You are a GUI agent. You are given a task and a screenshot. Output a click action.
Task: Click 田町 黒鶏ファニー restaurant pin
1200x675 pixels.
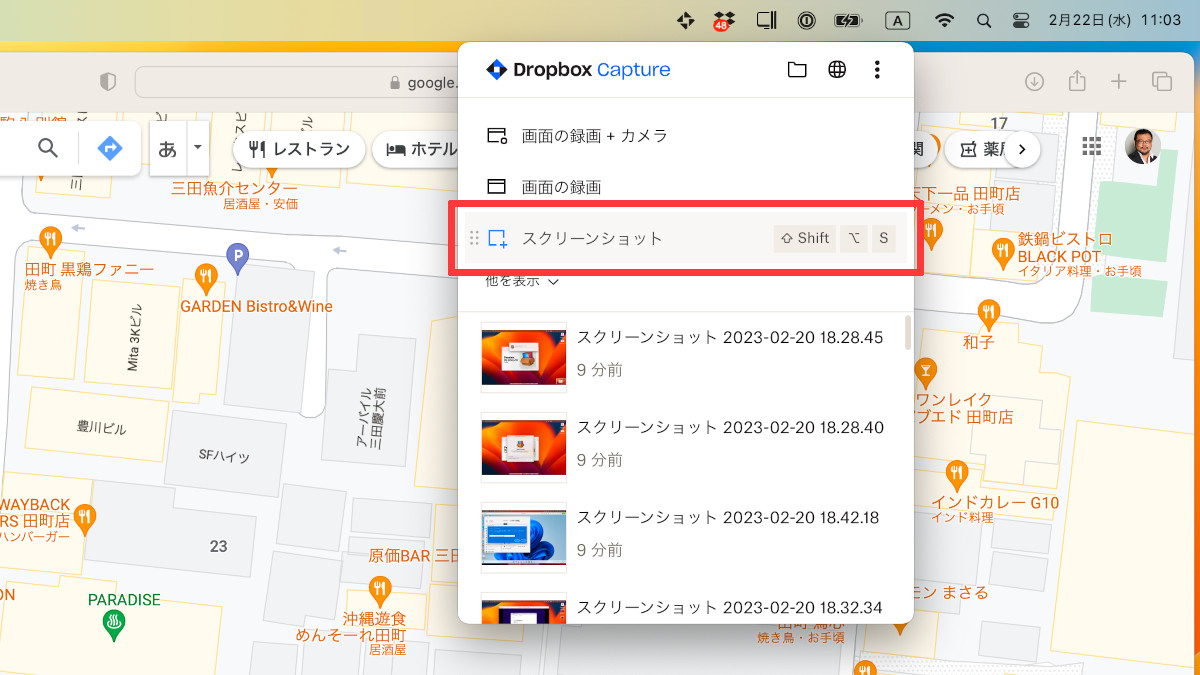click(x=51, y=240)
